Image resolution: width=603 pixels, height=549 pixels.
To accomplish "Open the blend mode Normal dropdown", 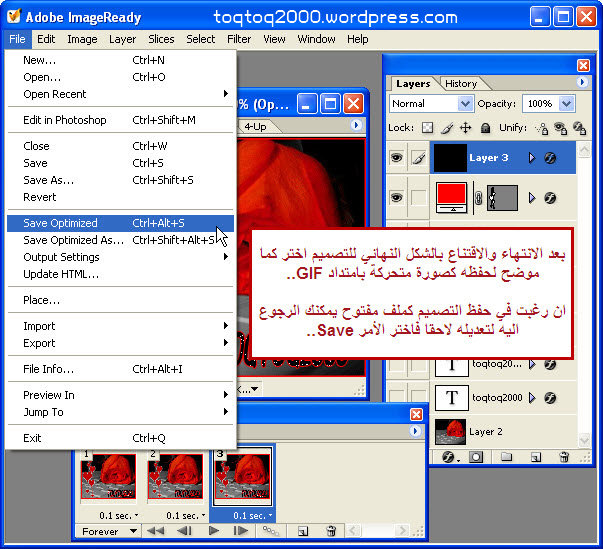I will 465,103.
